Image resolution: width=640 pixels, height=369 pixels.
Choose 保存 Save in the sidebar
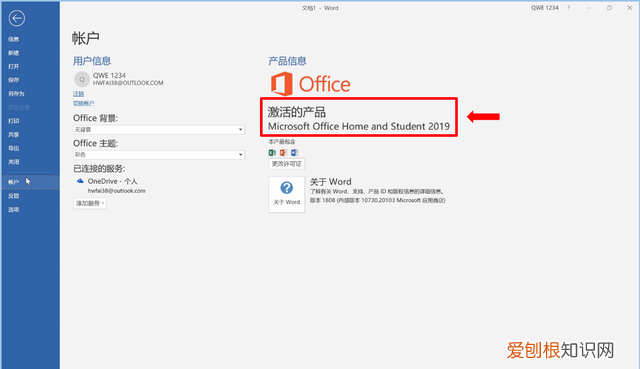click(13, 80)
